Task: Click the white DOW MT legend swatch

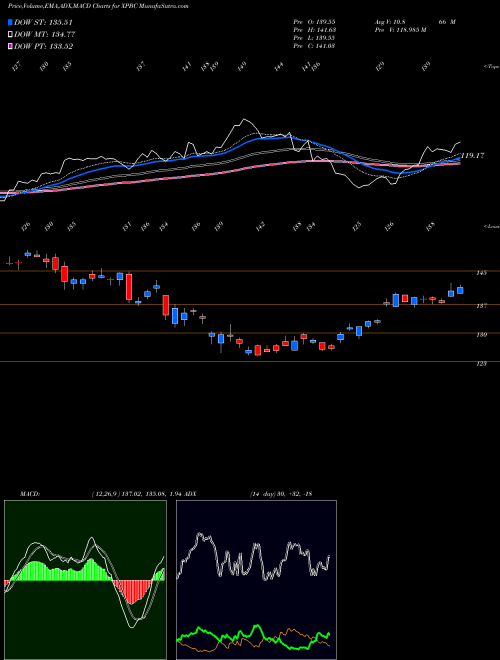Action: 11,35
